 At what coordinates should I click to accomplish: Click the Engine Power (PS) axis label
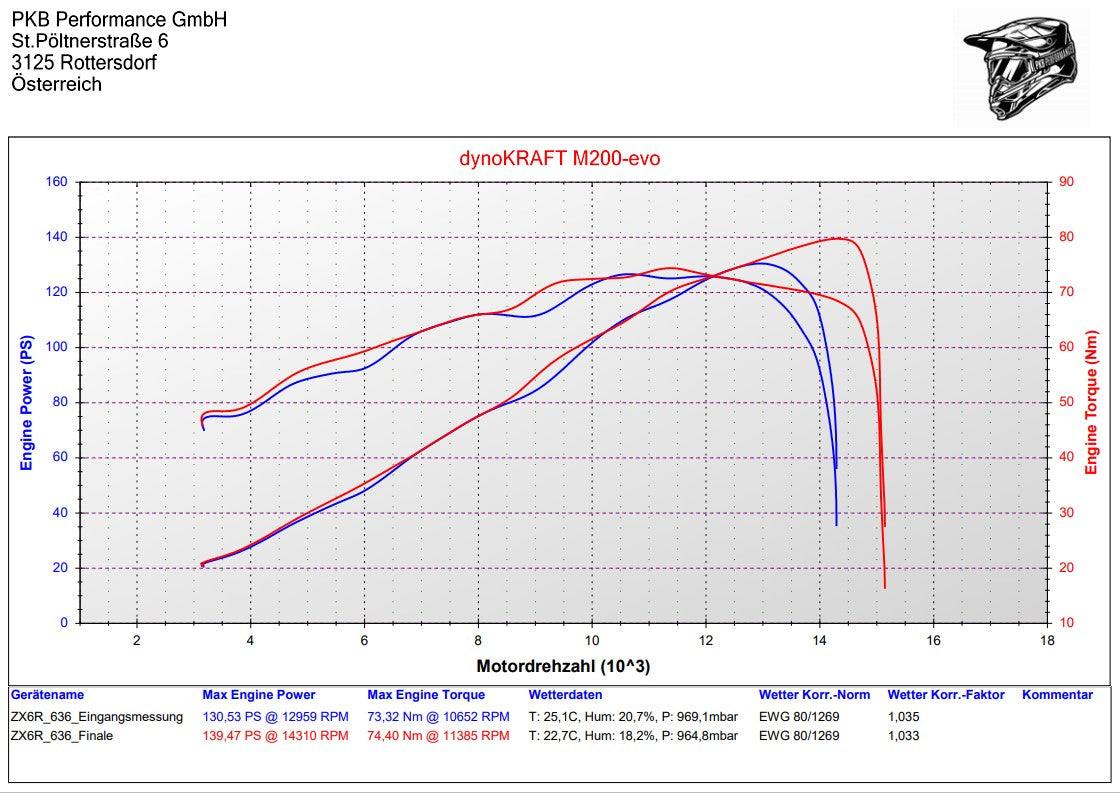coord(27,403)
